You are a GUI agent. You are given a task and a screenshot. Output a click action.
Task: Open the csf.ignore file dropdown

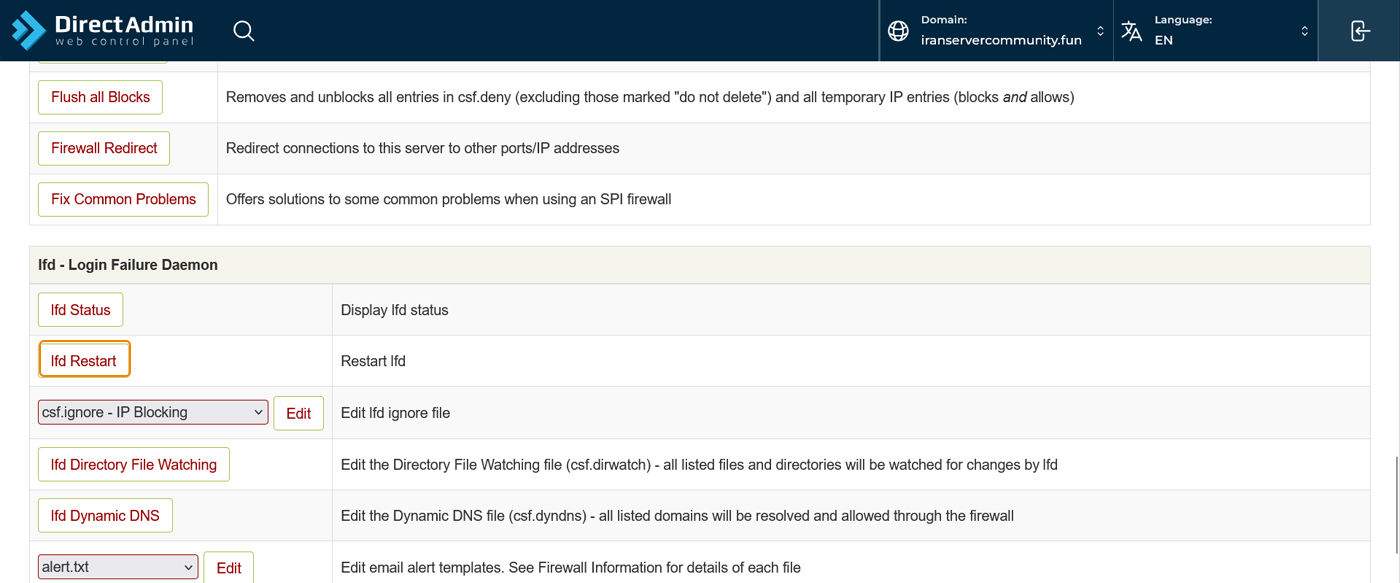(153, 412)
